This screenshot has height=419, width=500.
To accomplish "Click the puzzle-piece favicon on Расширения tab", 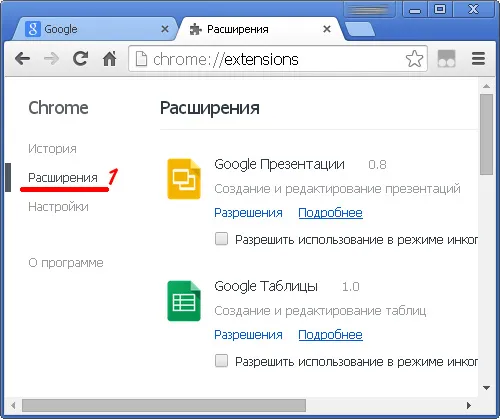I will (196, 29).
